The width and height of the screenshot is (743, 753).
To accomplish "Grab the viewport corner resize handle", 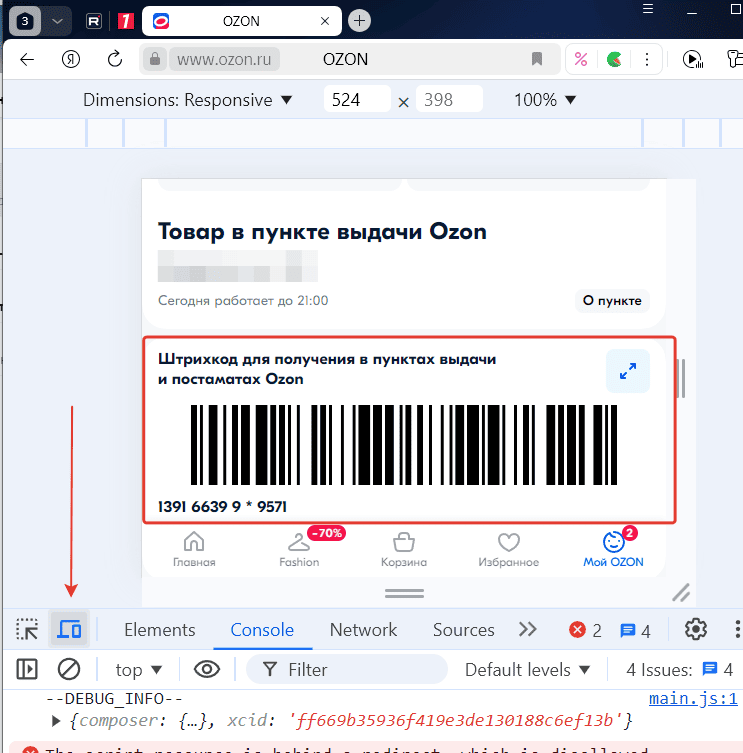I will pos(681,593).
